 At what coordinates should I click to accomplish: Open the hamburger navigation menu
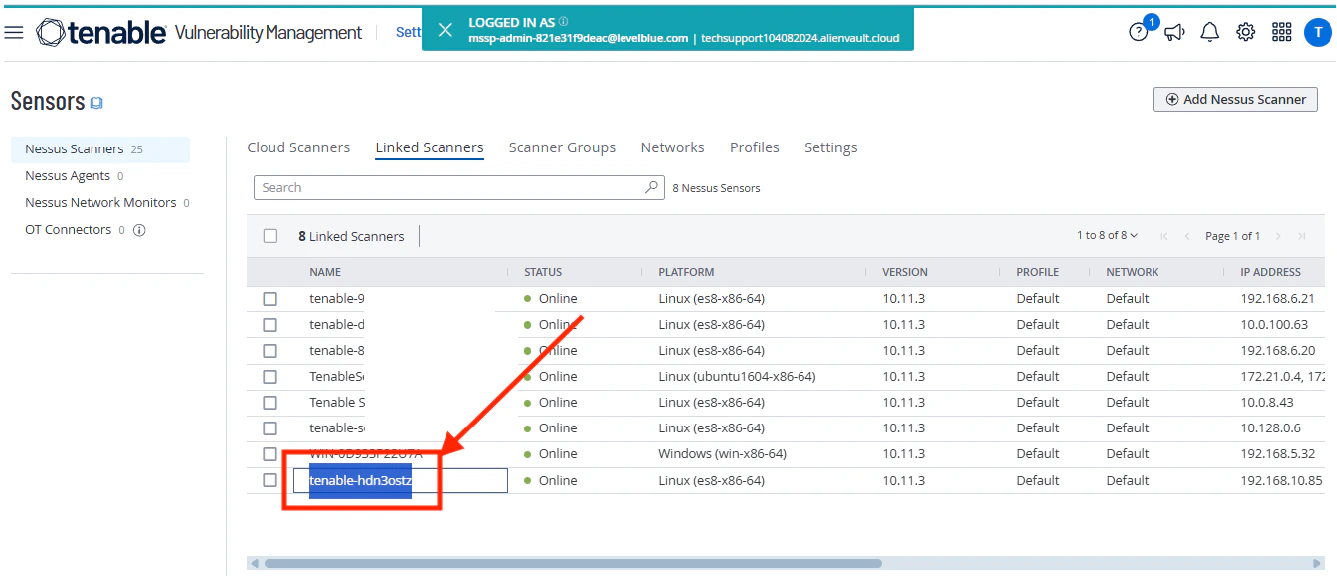coord(14,33)
